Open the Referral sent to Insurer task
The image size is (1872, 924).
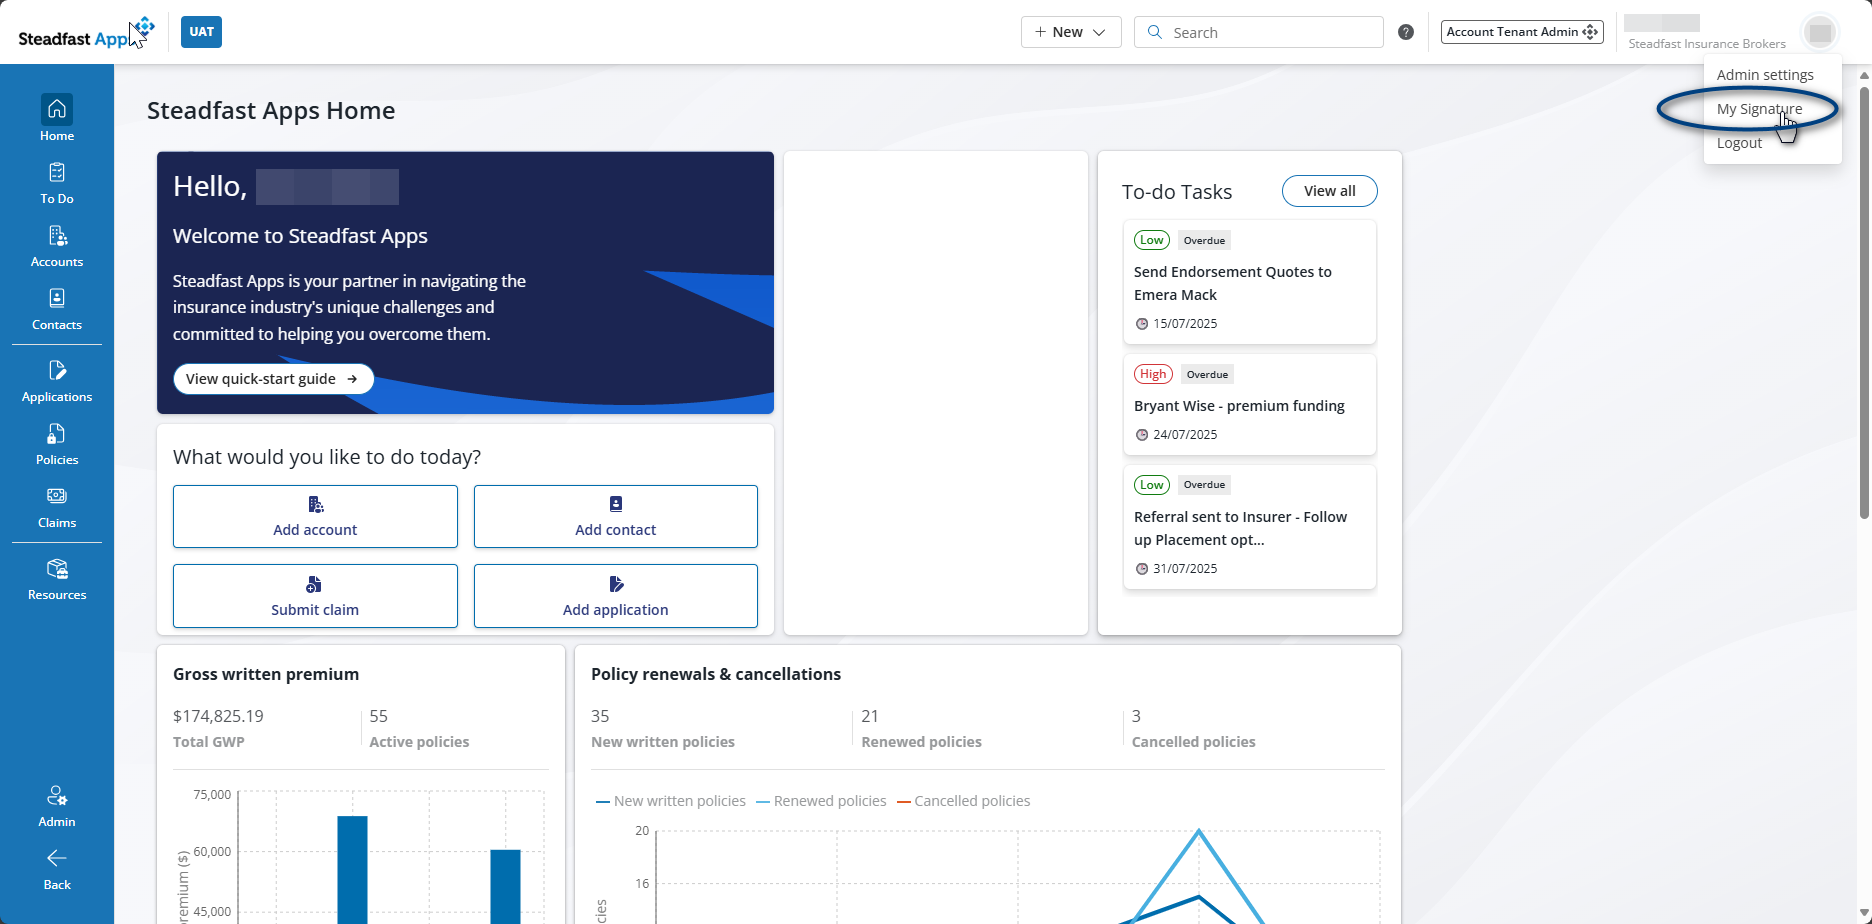1250,527
